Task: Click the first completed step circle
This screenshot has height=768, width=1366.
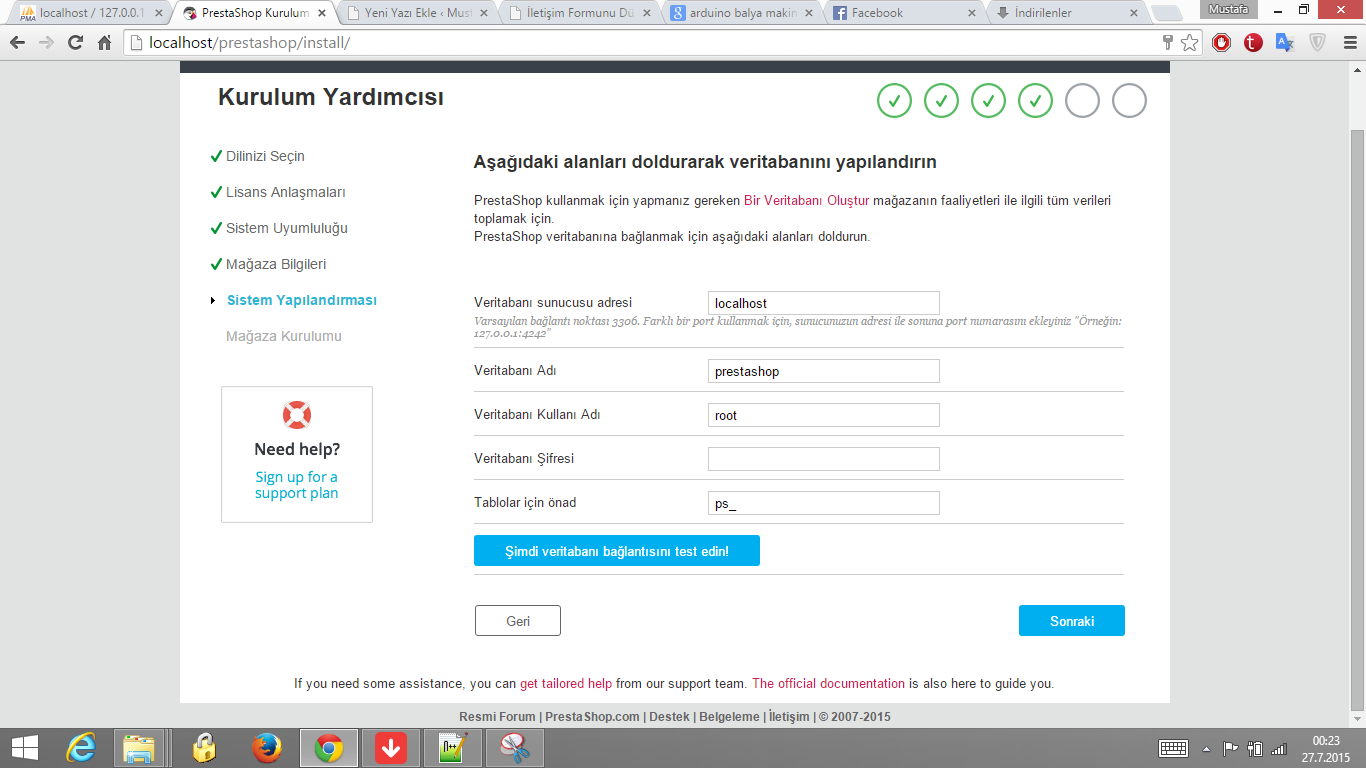Action: tap(895, 101)
